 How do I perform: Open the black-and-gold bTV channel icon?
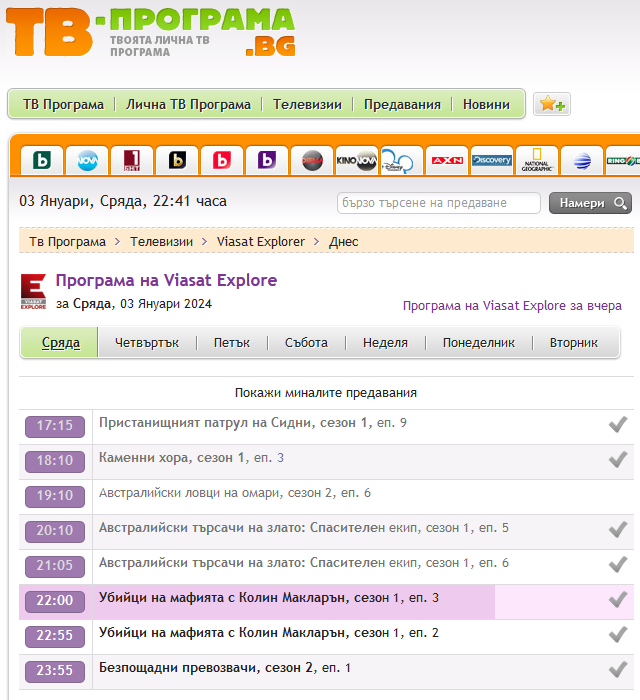[177, 160]
